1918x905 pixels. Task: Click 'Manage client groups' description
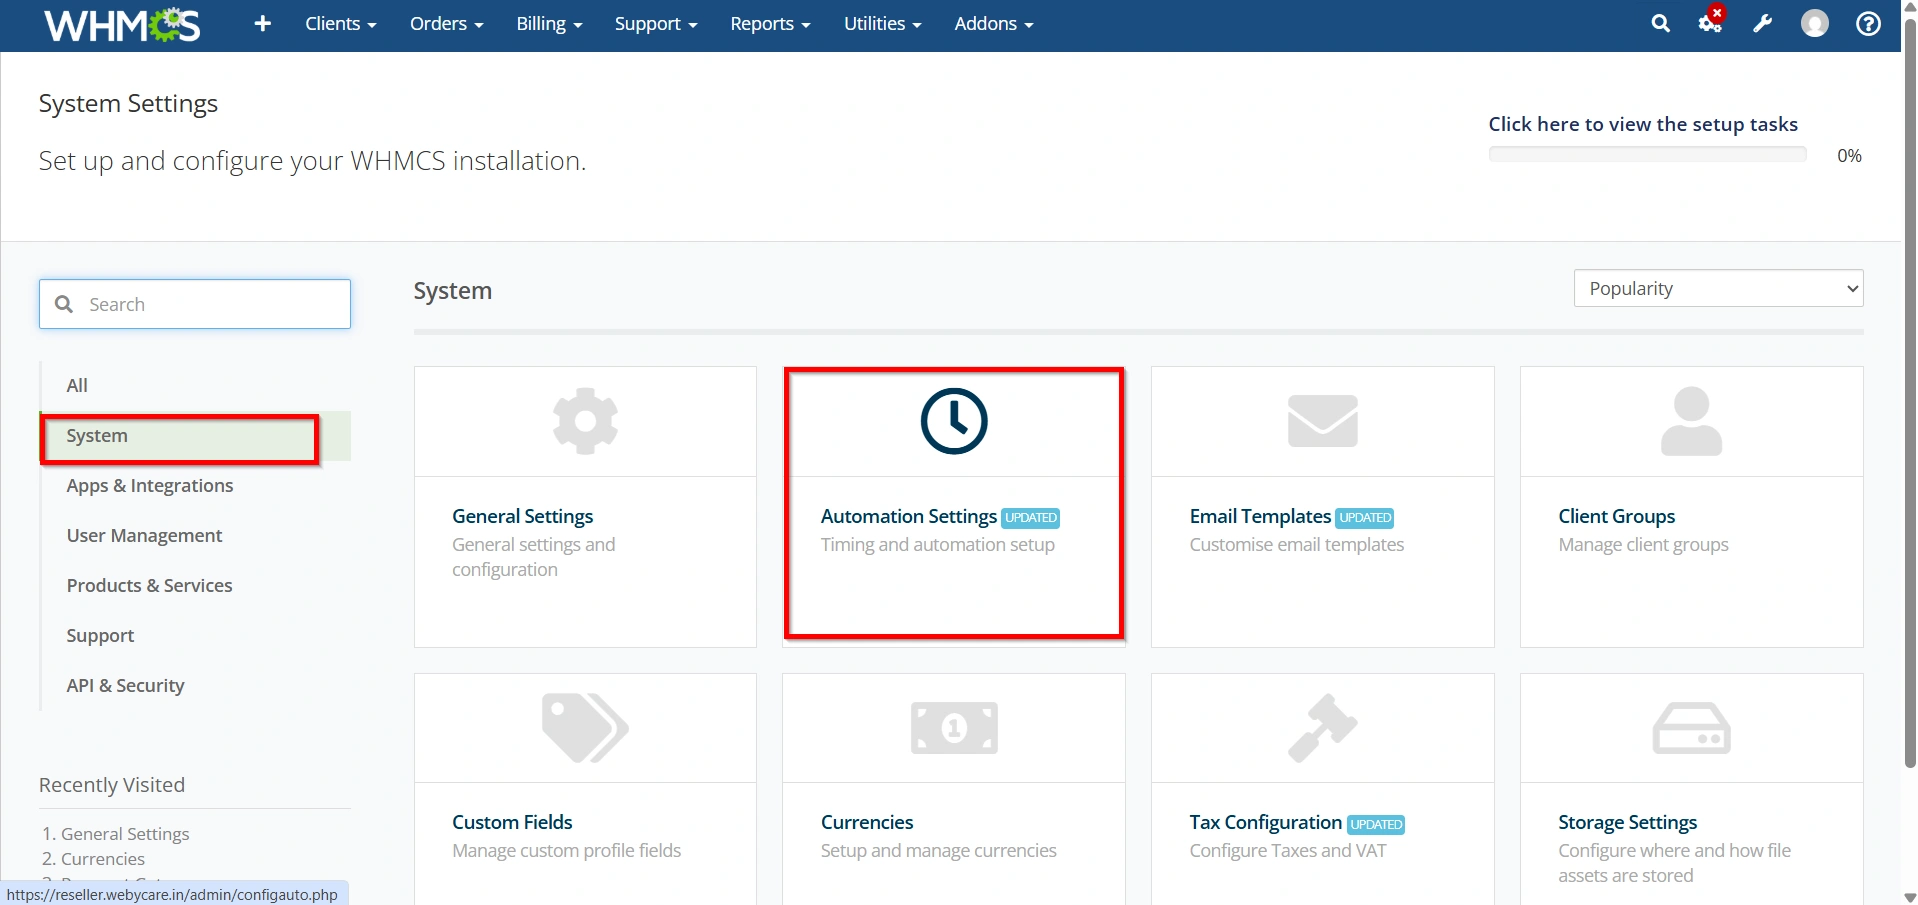point(1643,545)
